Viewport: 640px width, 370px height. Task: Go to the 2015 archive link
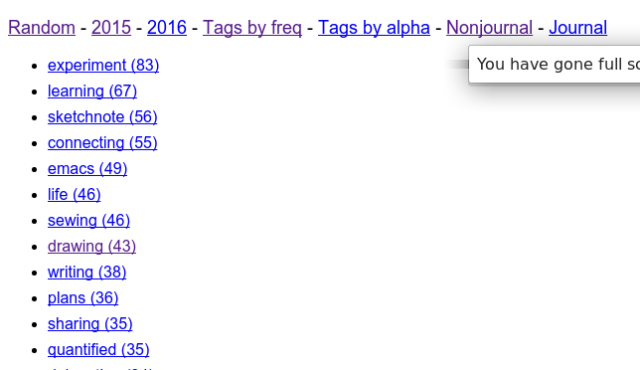(111, 28)
